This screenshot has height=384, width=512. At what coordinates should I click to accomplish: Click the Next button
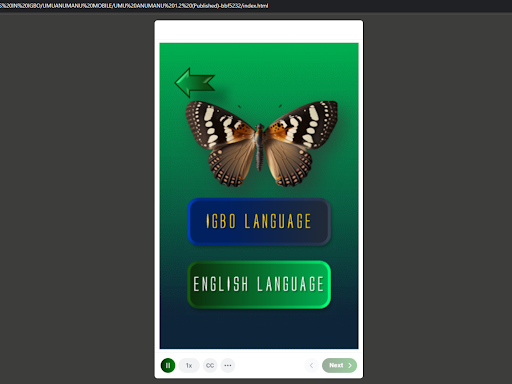coord(339,365)
